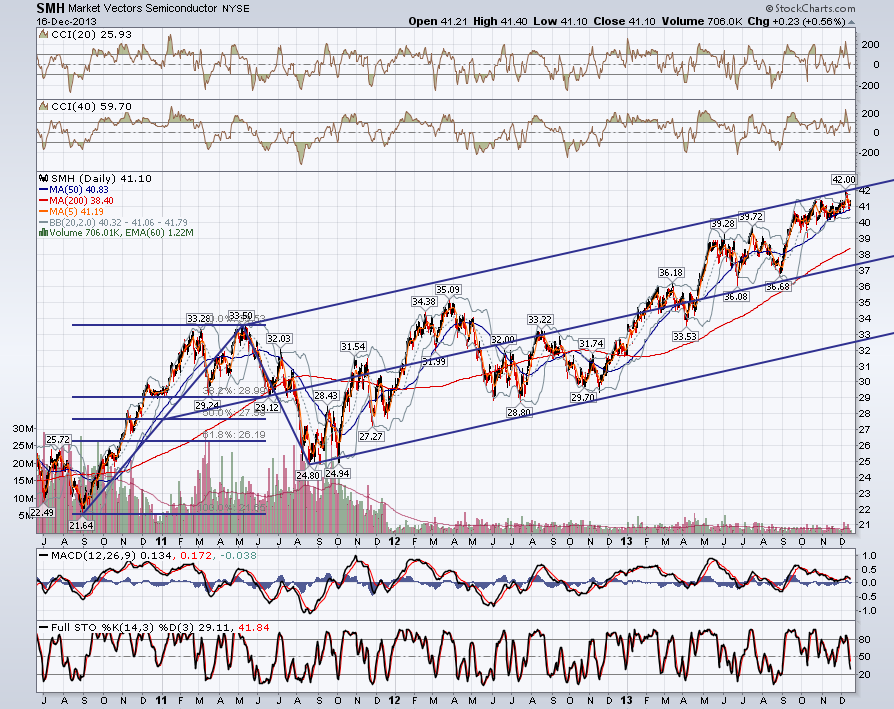The width and height of the screenshot is (894, 709).
Task: Click the Low 41.10 value
Action: tap(560, 21)
